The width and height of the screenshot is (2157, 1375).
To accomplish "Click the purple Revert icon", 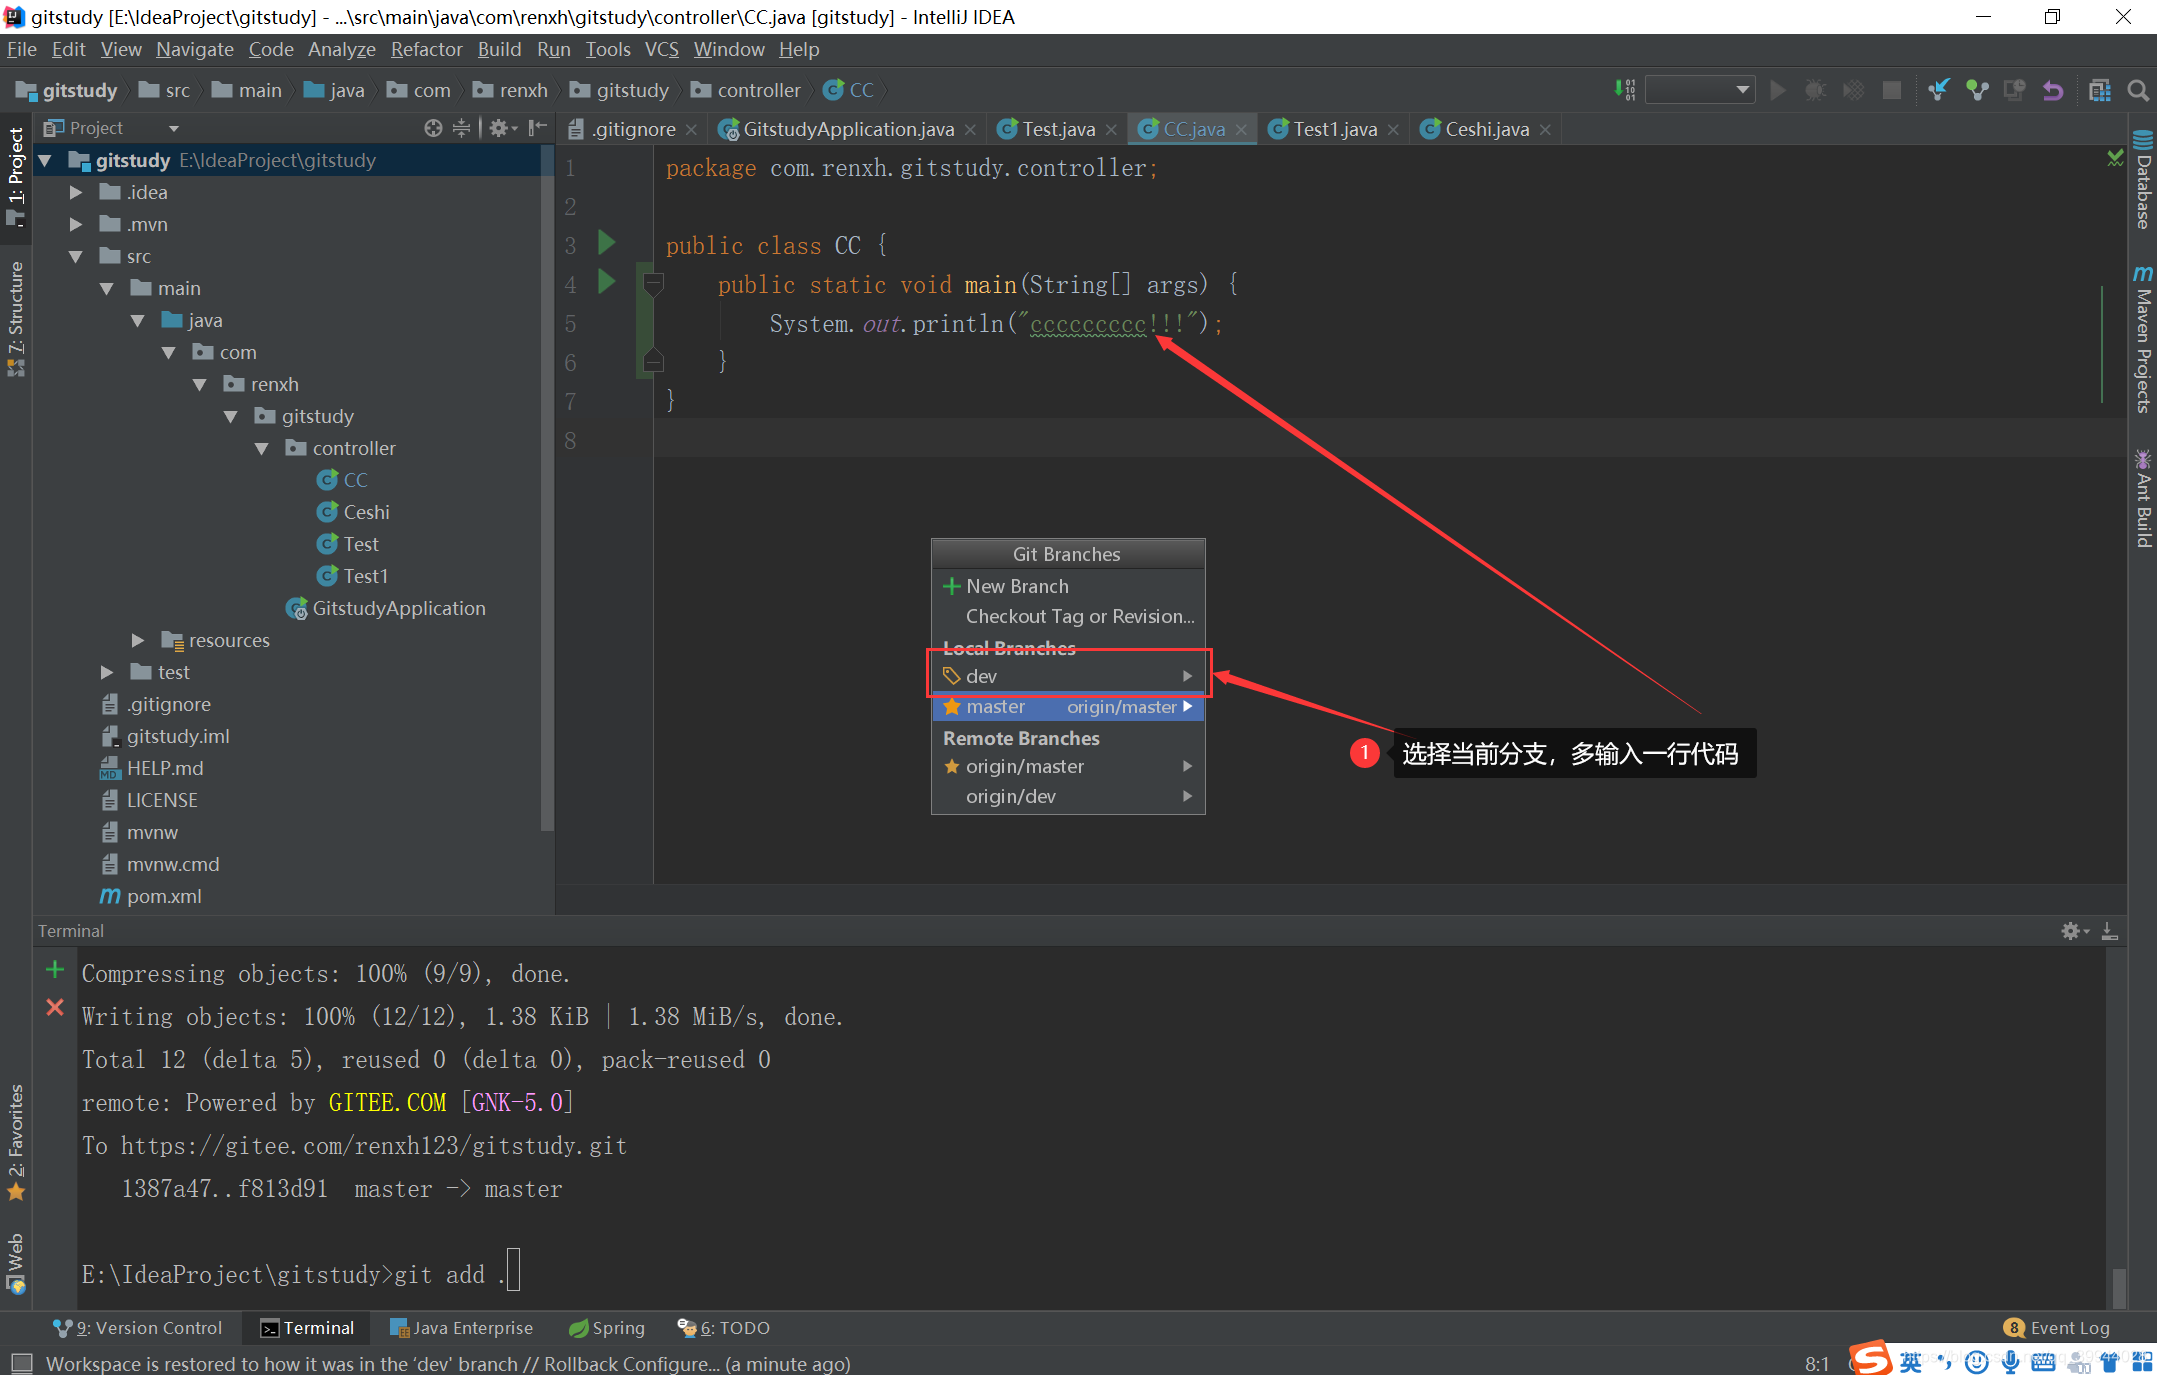I will [2053, 90].
